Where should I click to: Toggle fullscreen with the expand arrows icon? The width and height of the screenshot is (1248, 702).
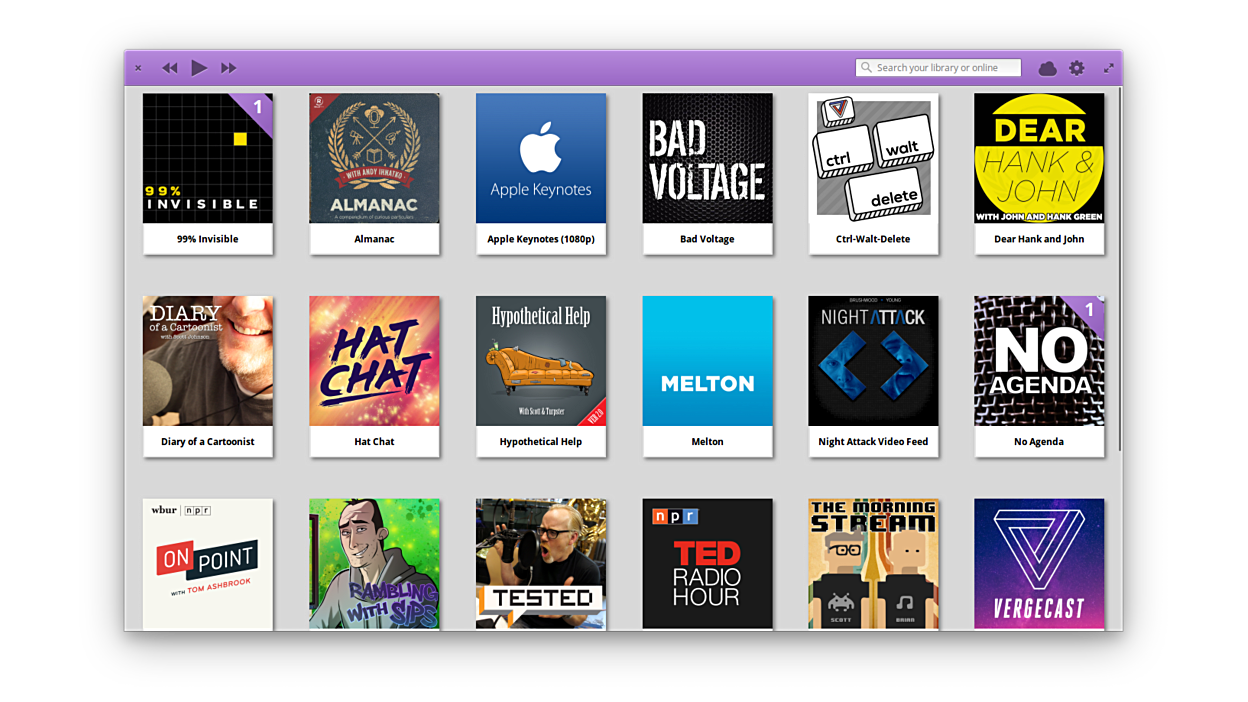(1108, 68)
